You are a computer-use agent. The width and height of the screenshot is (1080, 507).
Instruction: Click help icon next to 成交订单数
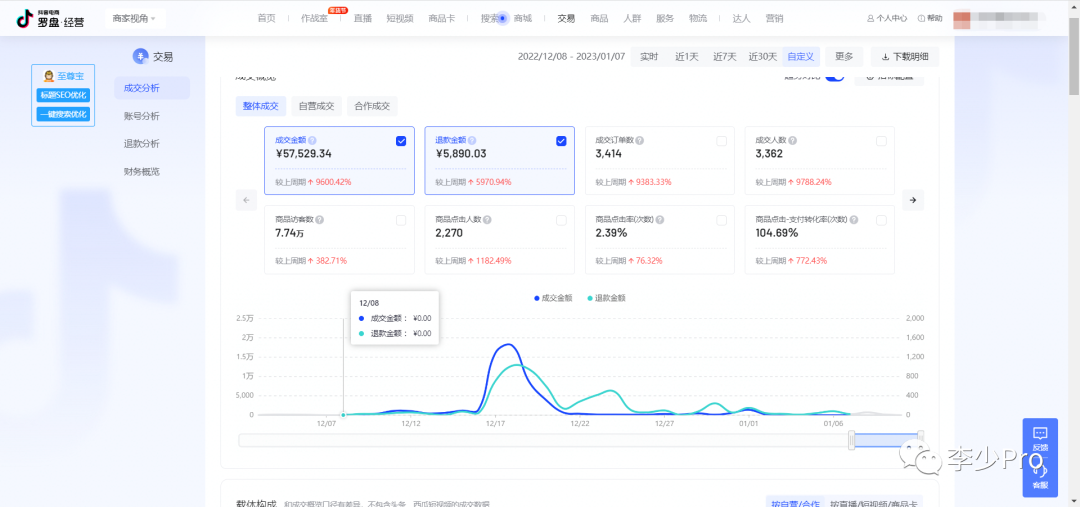640,140
